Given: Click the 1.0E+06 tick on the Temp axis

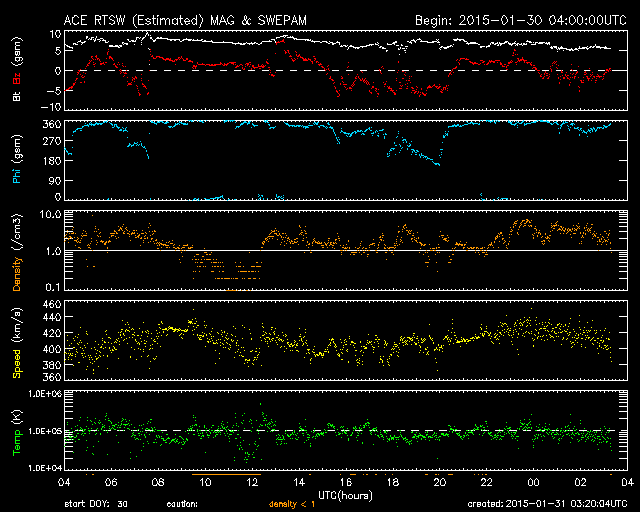Looking at the screenshot, I should pyautogui.click(x=44, y=395).
